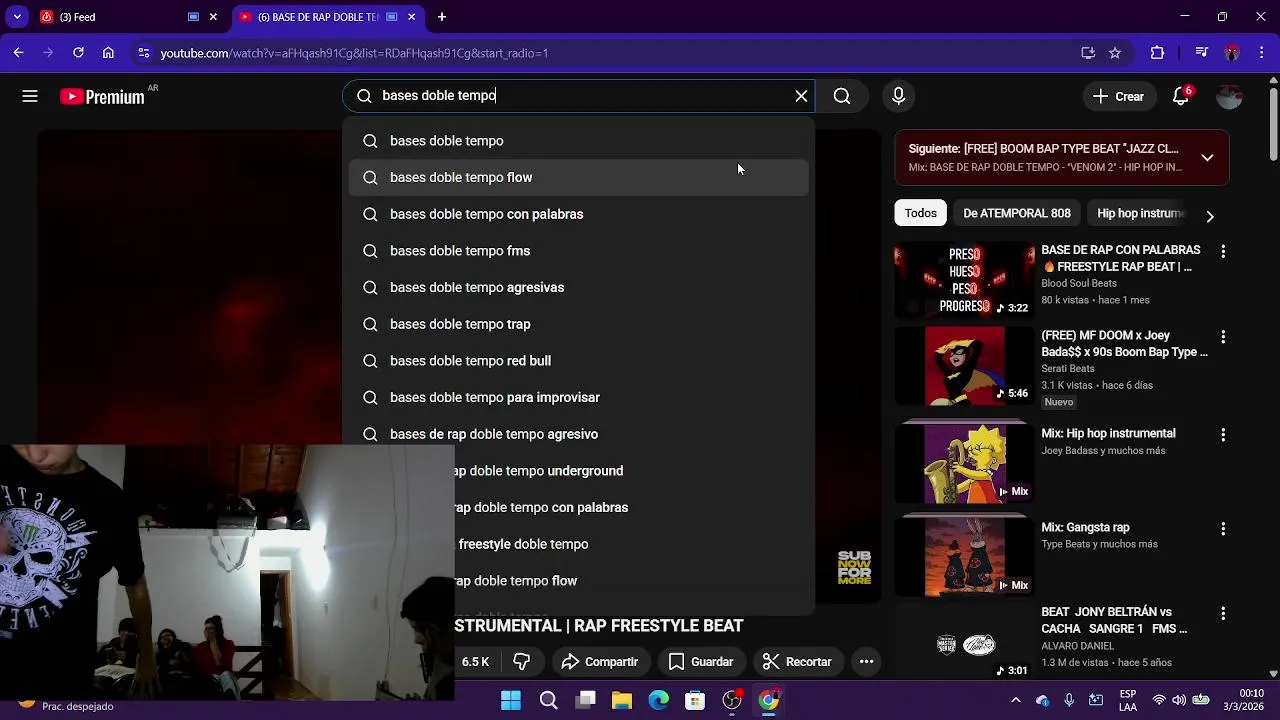This screenshot has width=1280, height=720.
Task: Expand the Siguiente playlist panel chevron
Action: (1207, 158)
